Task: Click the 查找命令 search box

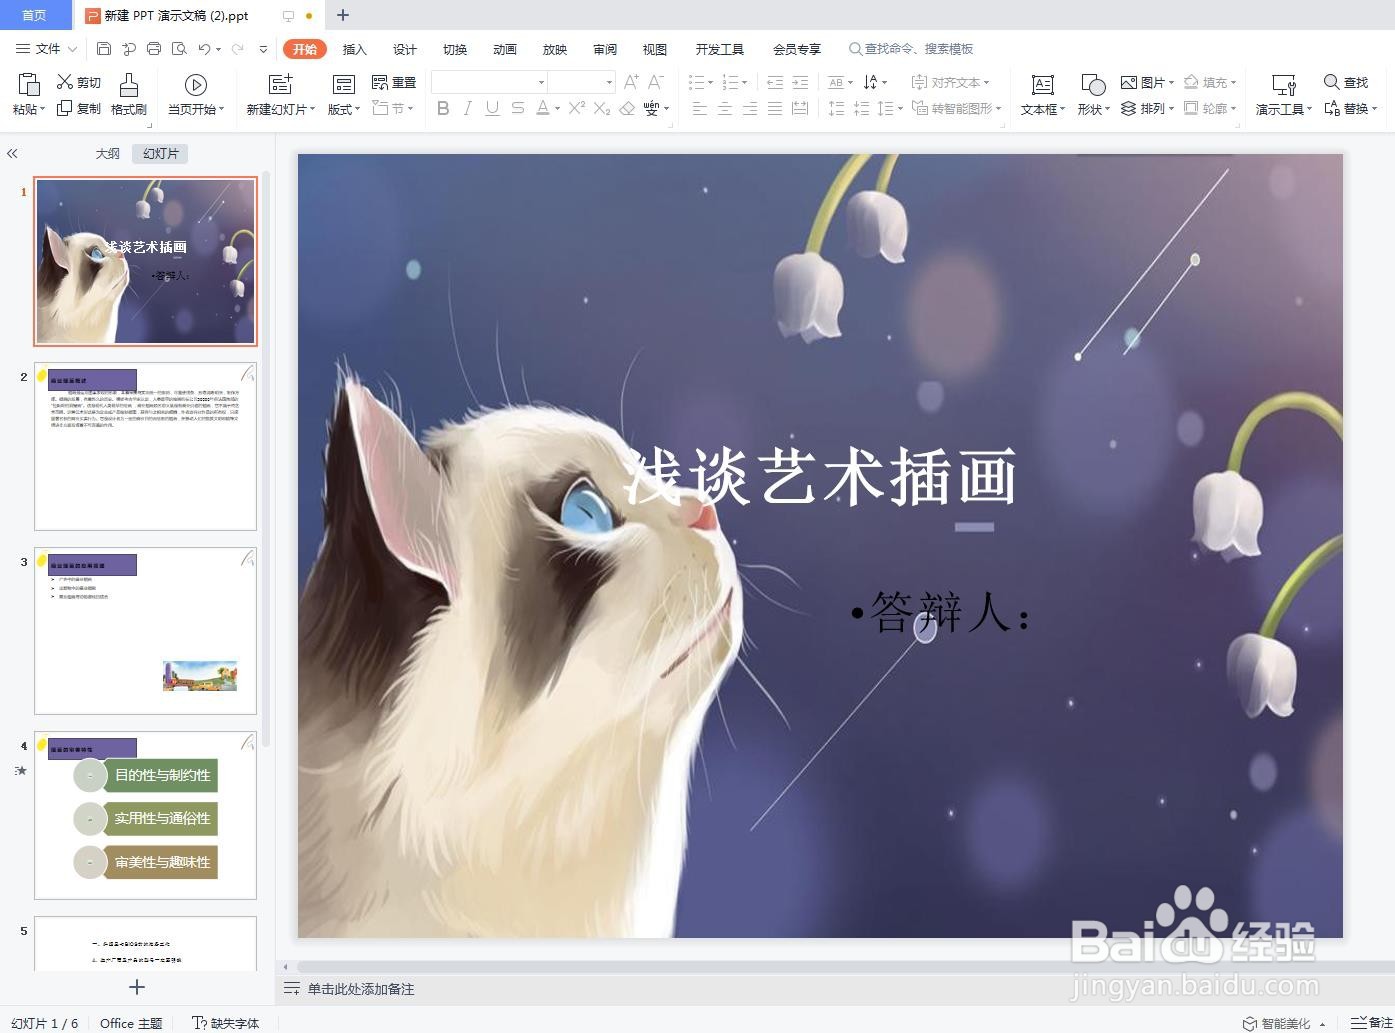Action: click(x=911, y=48)
